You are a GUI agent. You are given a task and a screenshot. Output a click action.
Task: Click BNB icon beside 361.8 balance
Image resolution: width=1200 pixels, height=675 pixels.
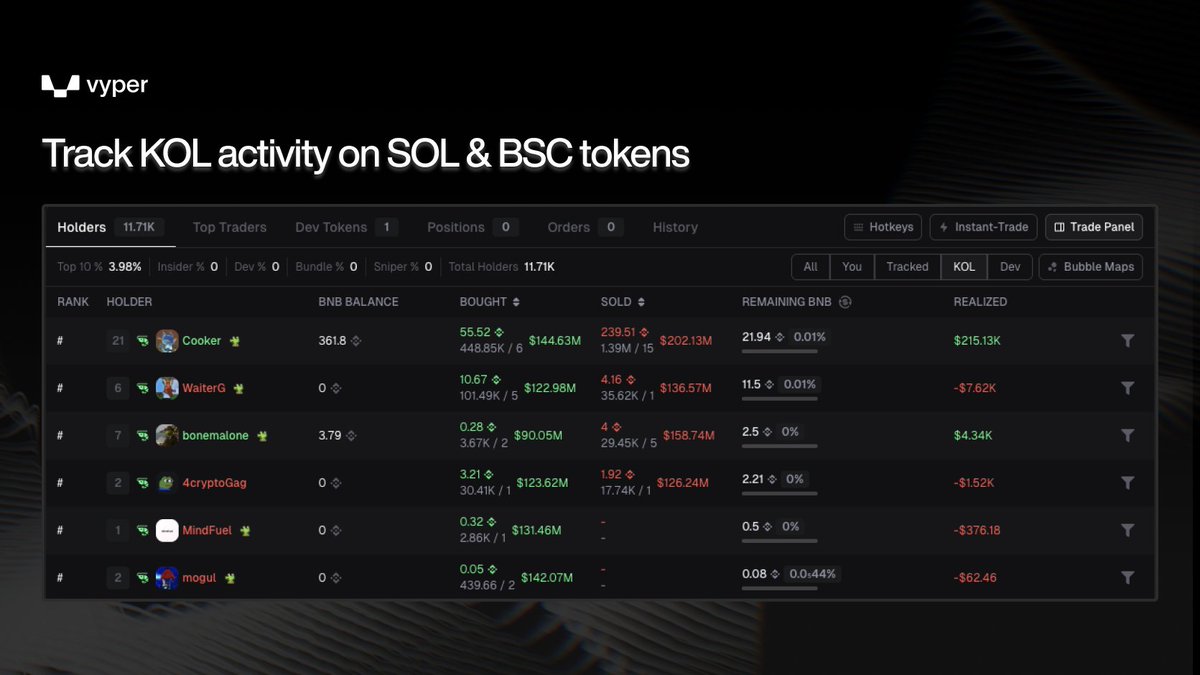(x=356, y=341)
